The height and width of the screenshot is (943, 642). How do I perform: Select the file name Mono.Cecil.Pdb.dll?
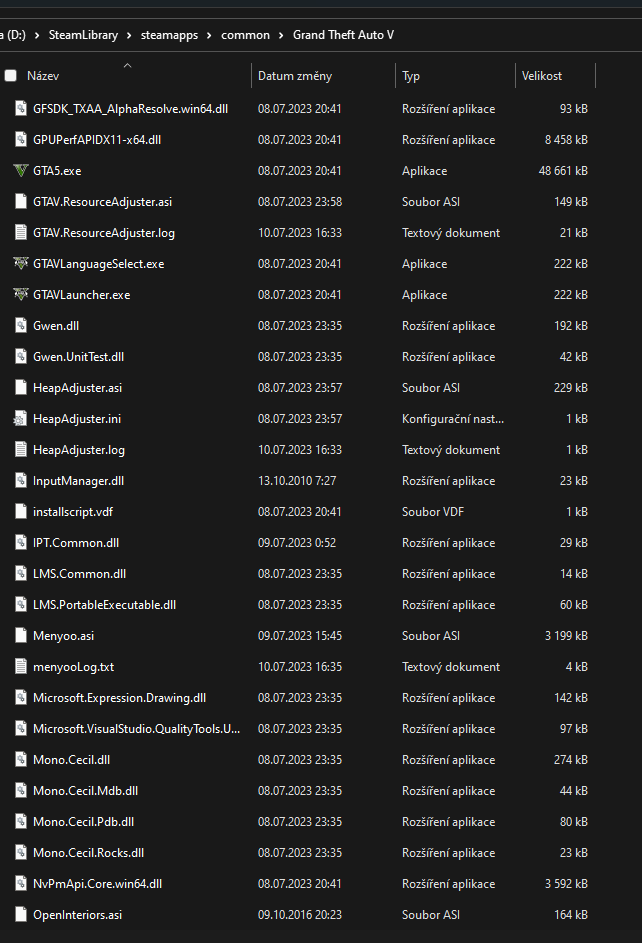(84, 822)
